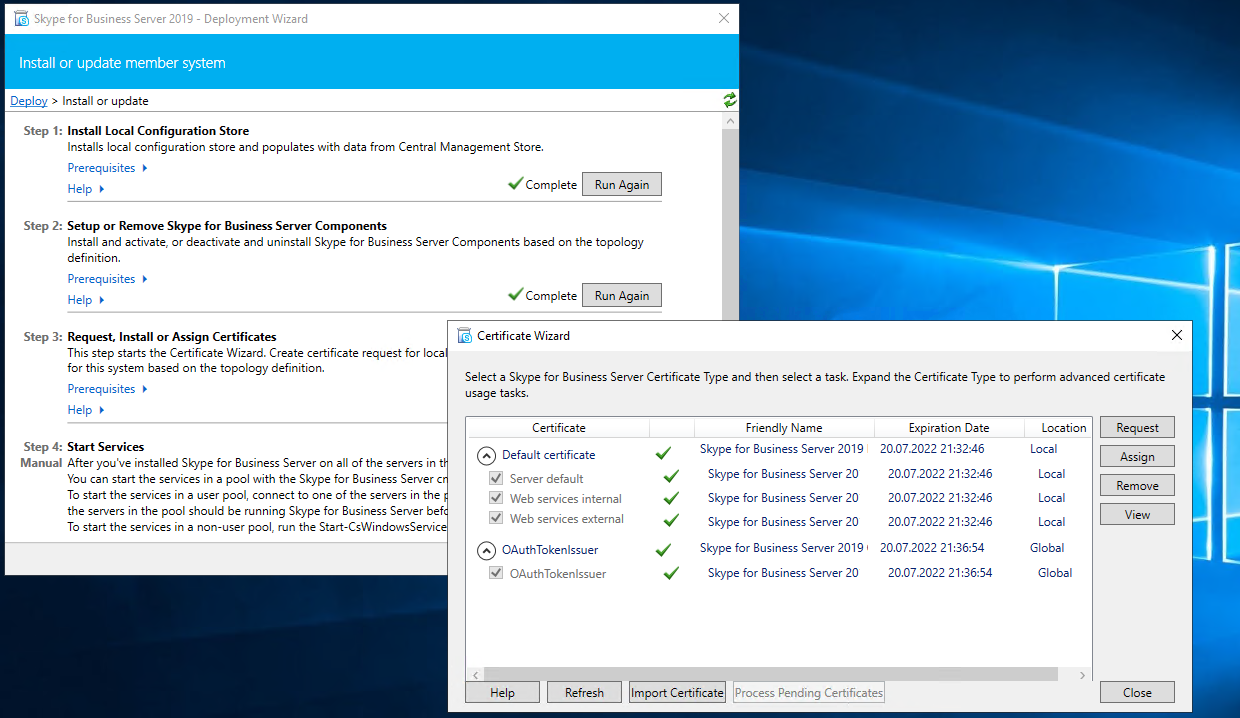
Task: Toggle the Web services internal checkbox
Action: tap(496, 499)
